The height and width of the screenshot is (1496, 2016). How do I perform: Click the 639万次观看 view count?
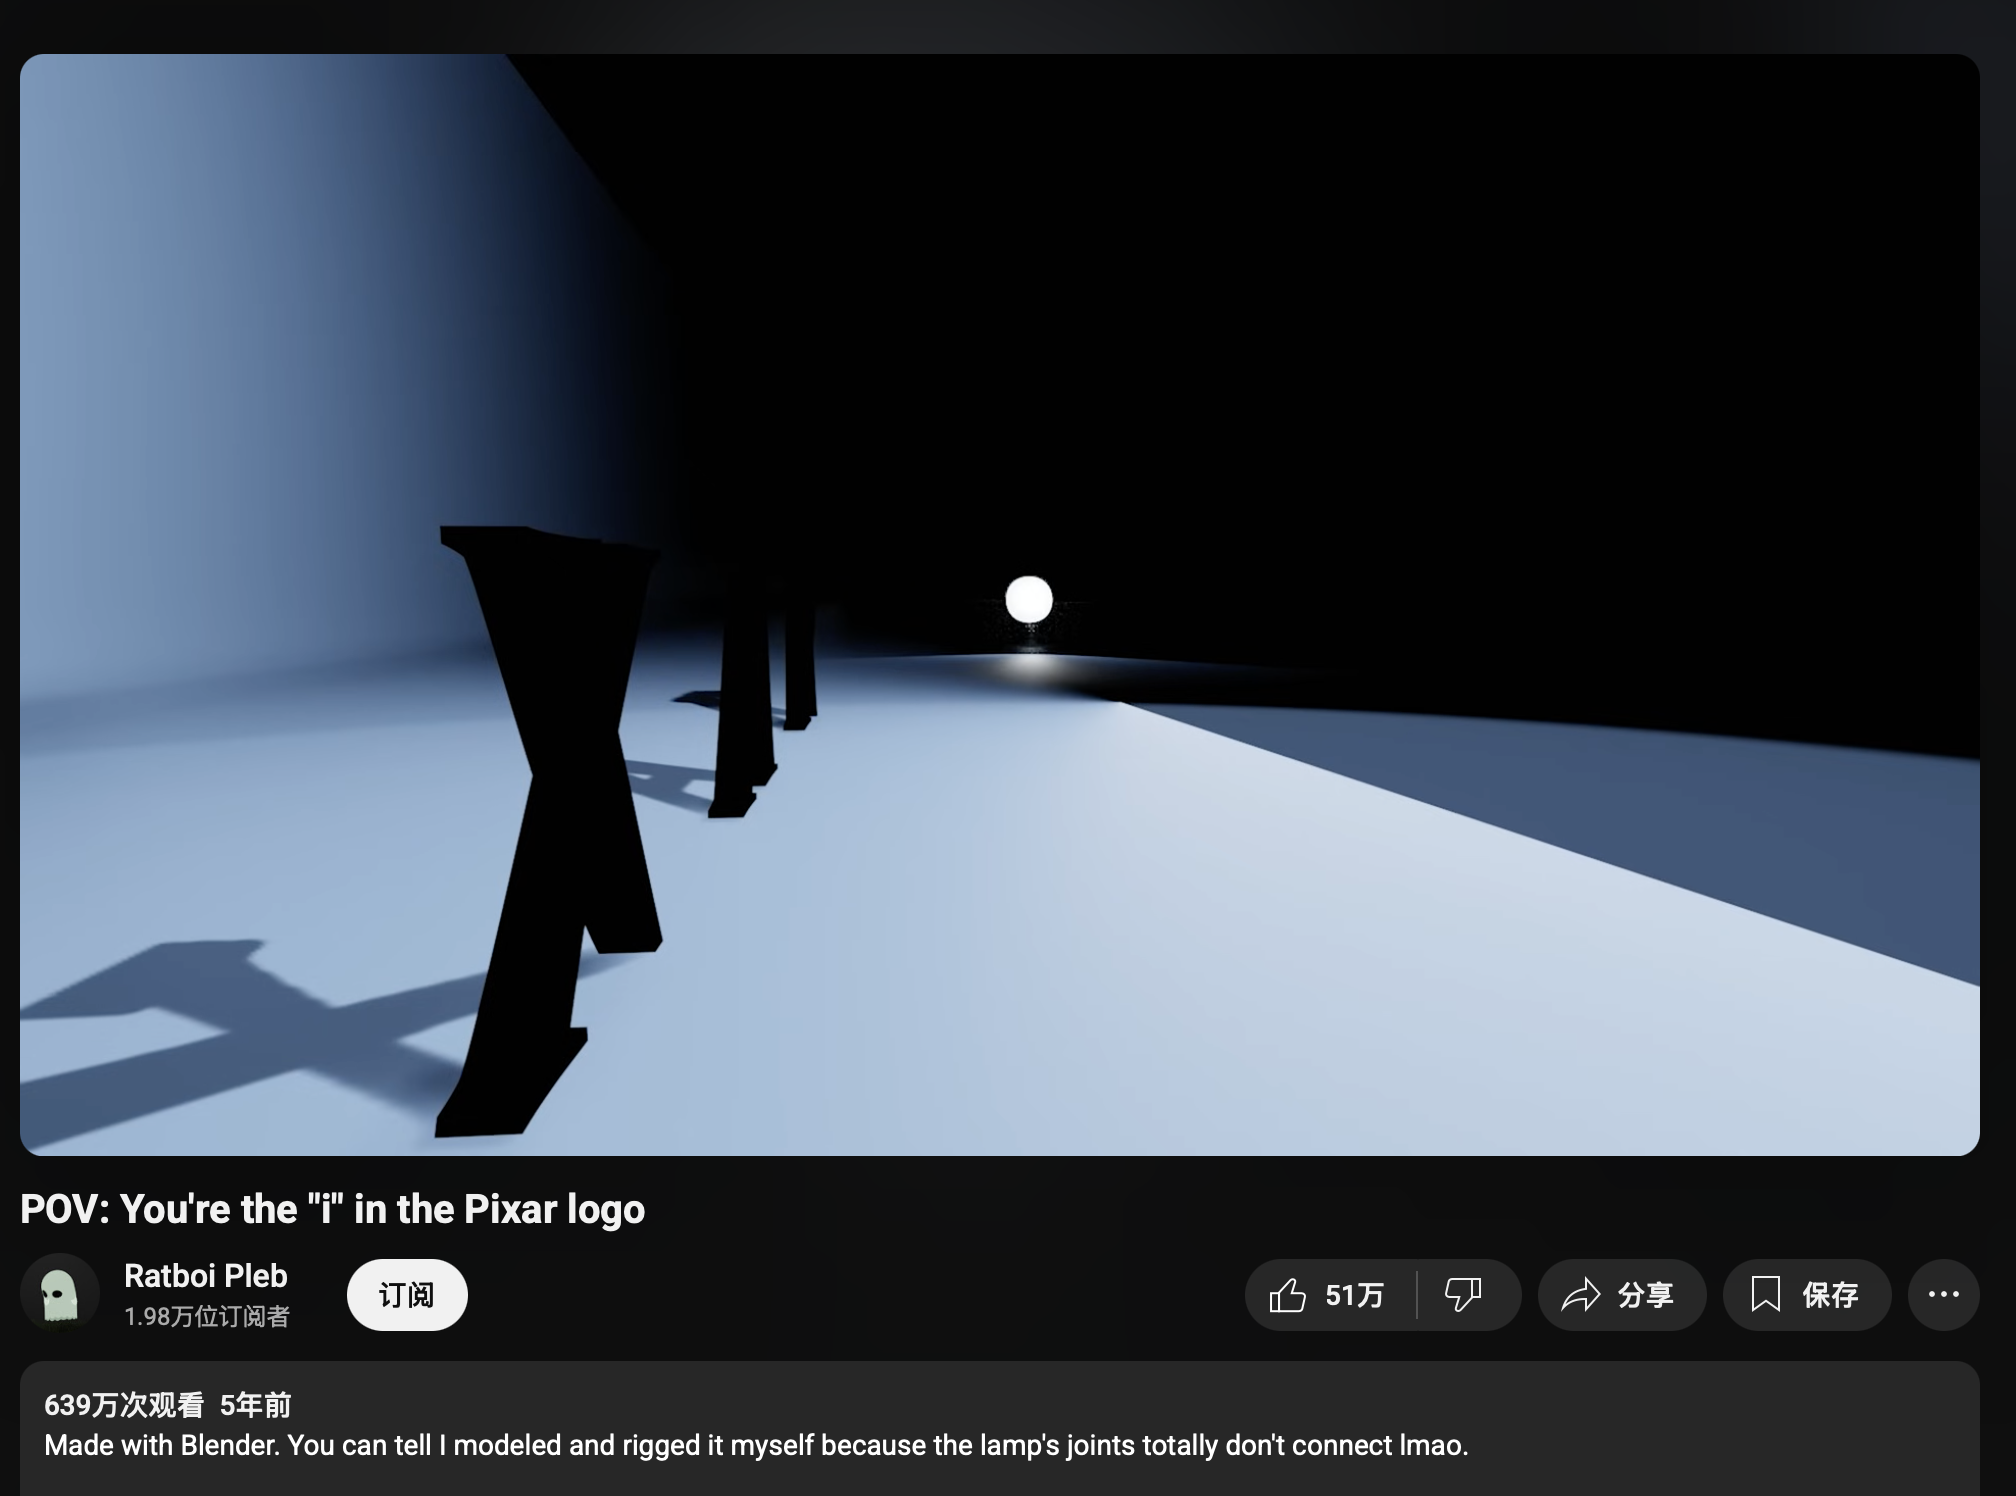point(123,1405)
